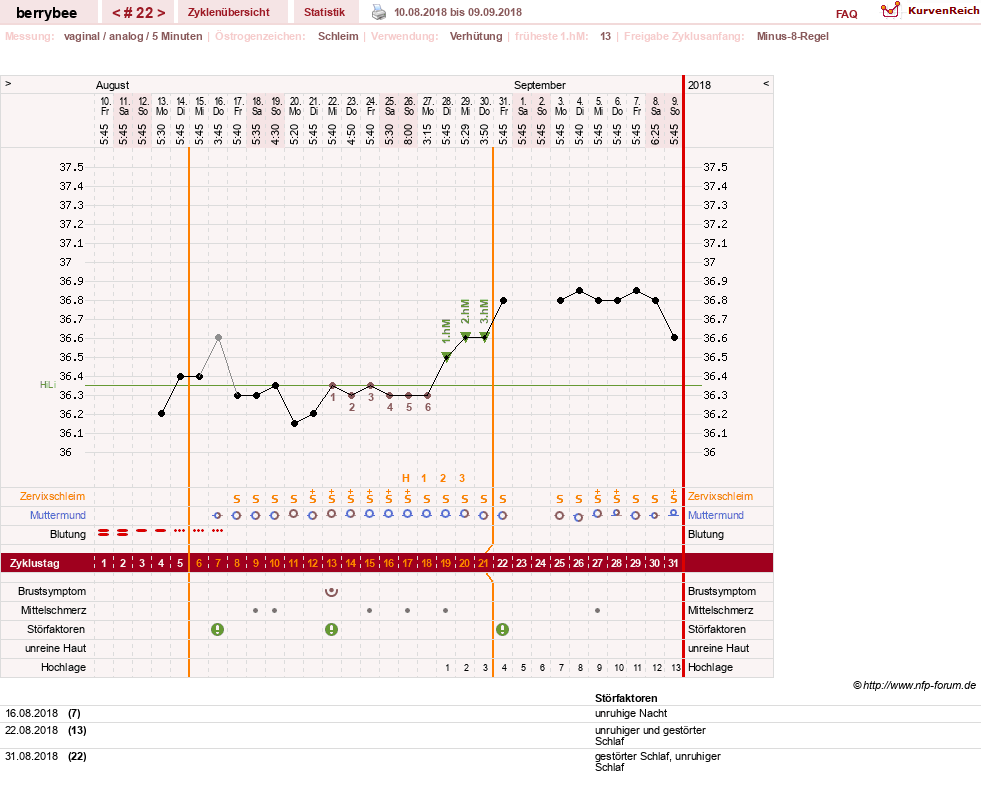Image resolution: width=981 pixels, height=805 pixels.
Task: Click the Zyklustag row label
Action: coord(35,563)
